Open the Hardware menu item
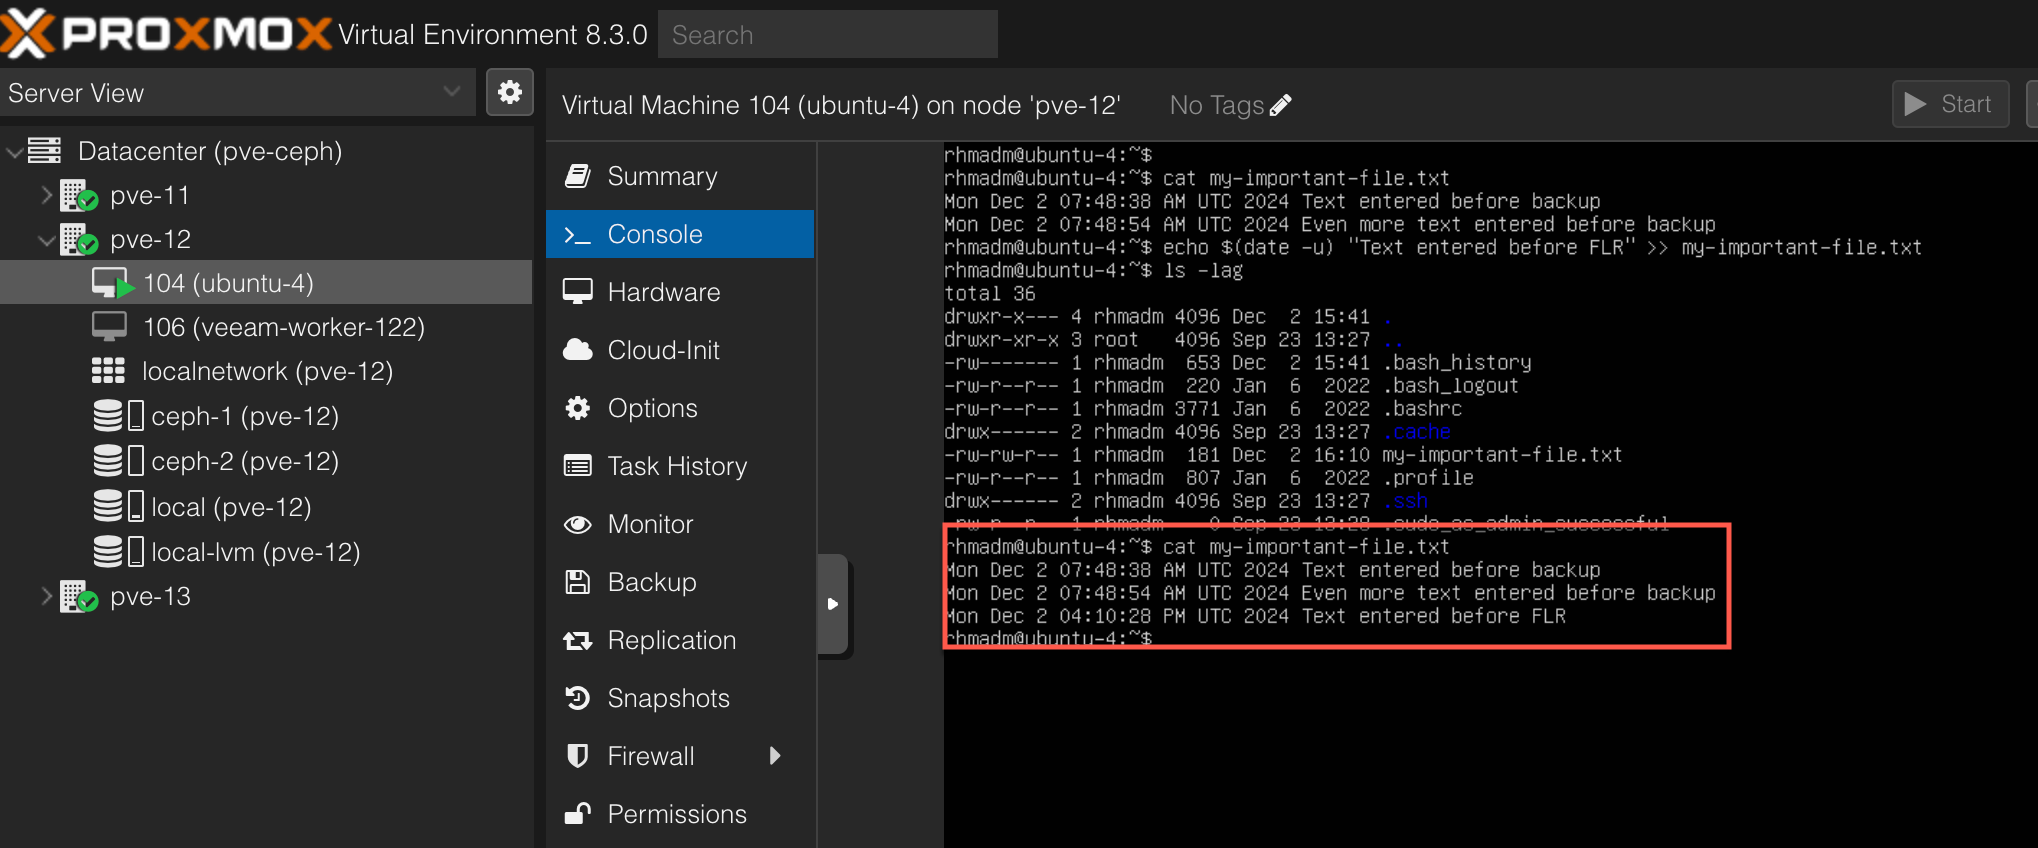 pos(680,292)
